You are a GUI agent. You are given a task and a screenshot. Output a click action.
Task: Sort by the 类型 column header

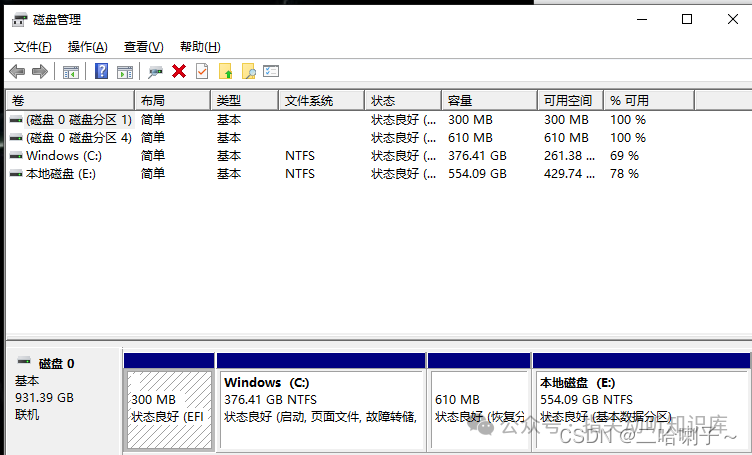pyautogui.click(x=245, y=101)
